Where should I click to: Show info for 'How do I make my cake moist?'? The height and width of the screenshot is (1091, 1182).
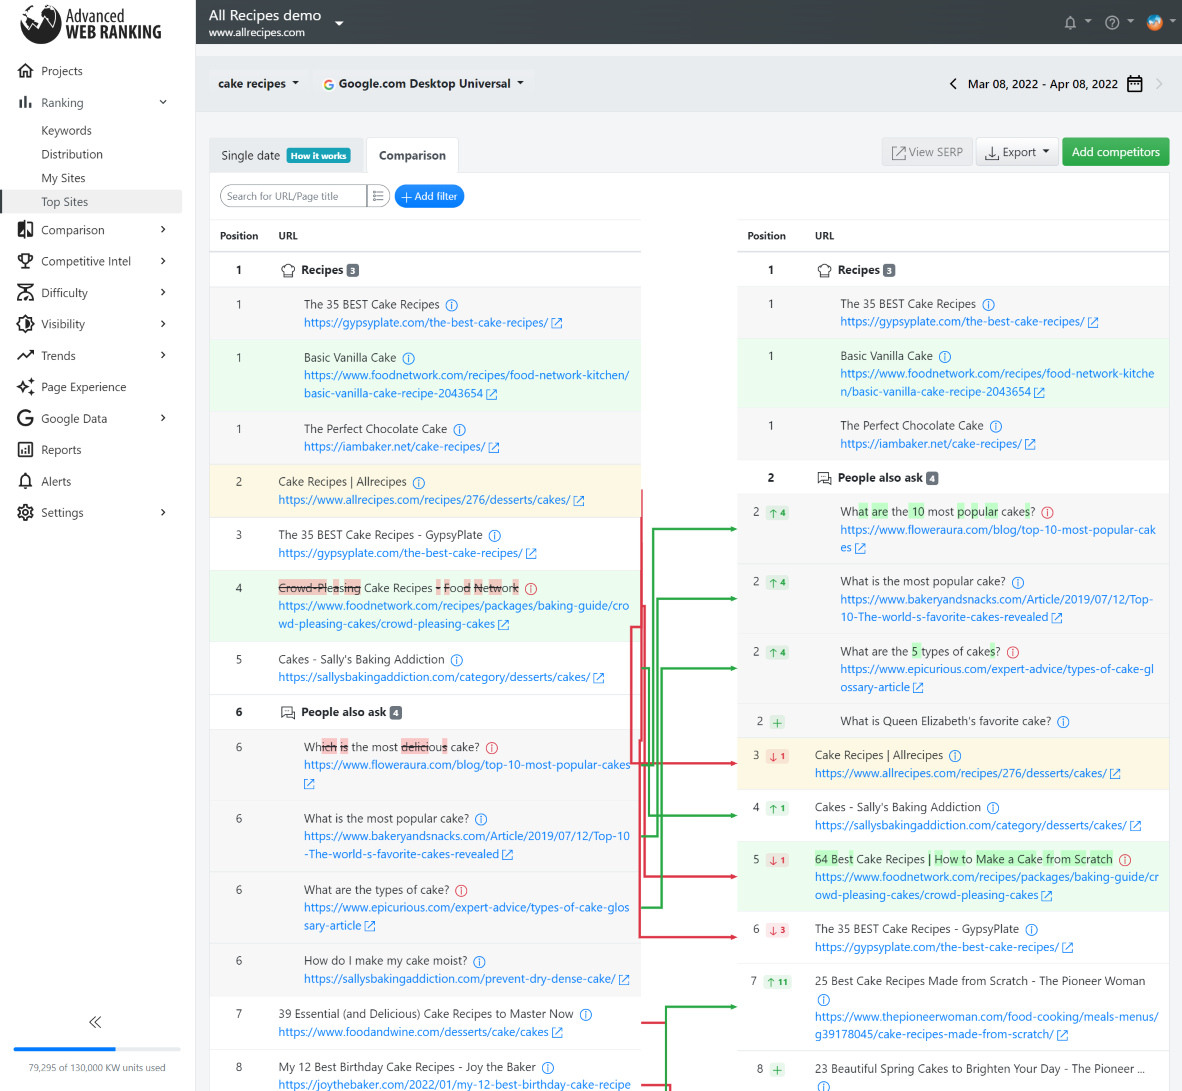pos(479,961)
